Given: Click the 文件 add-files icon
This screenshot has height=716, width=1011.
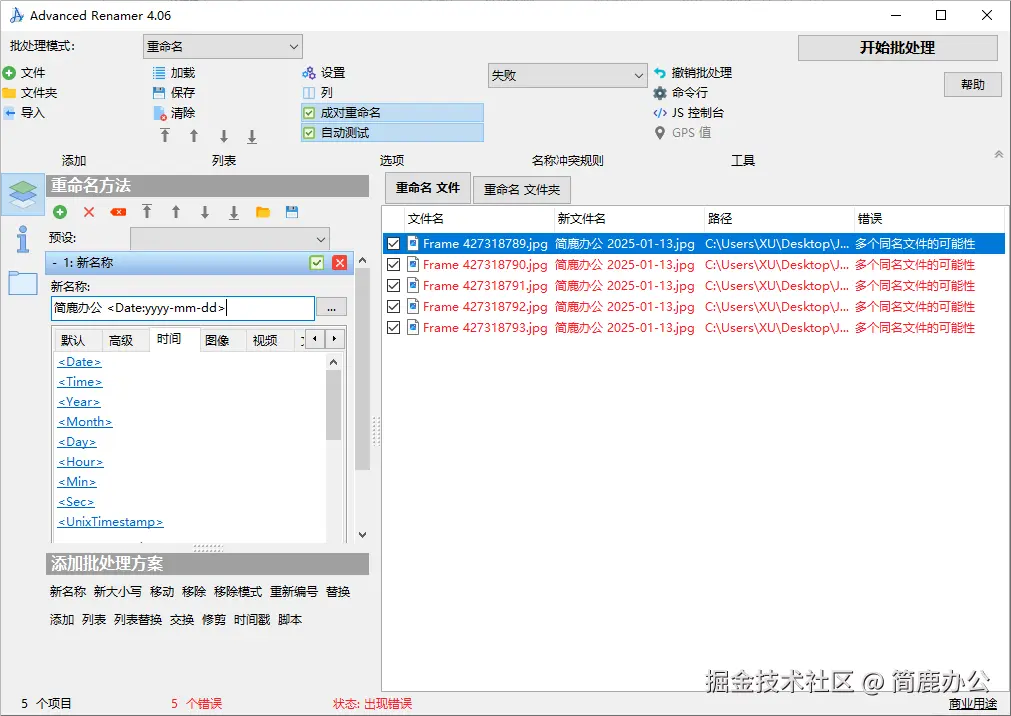Looking at the screenshot, I should [x=9, y=73].
